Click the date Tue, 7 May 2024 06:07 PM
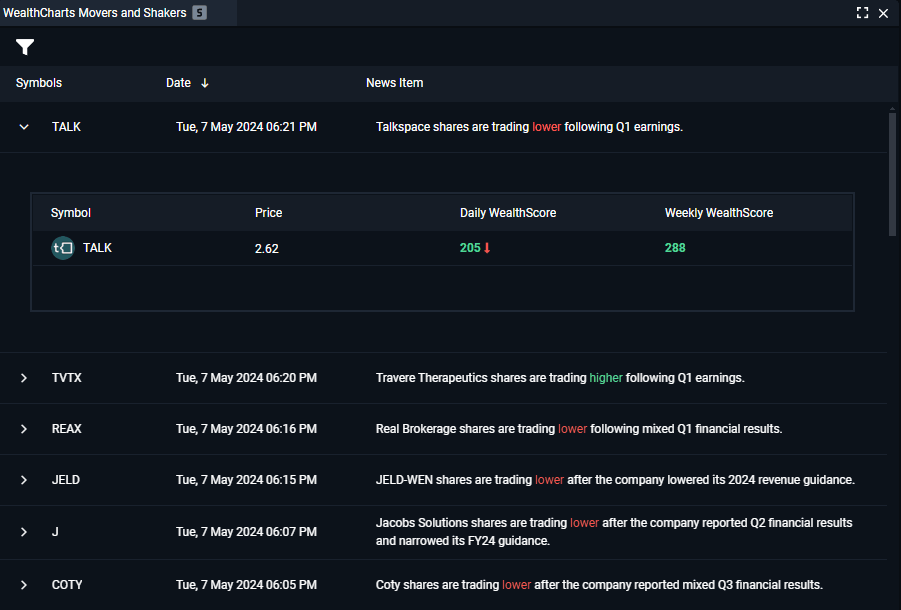The width and height of the screenshot is (901, 610). pyautogui.click(x=246, y=532)
